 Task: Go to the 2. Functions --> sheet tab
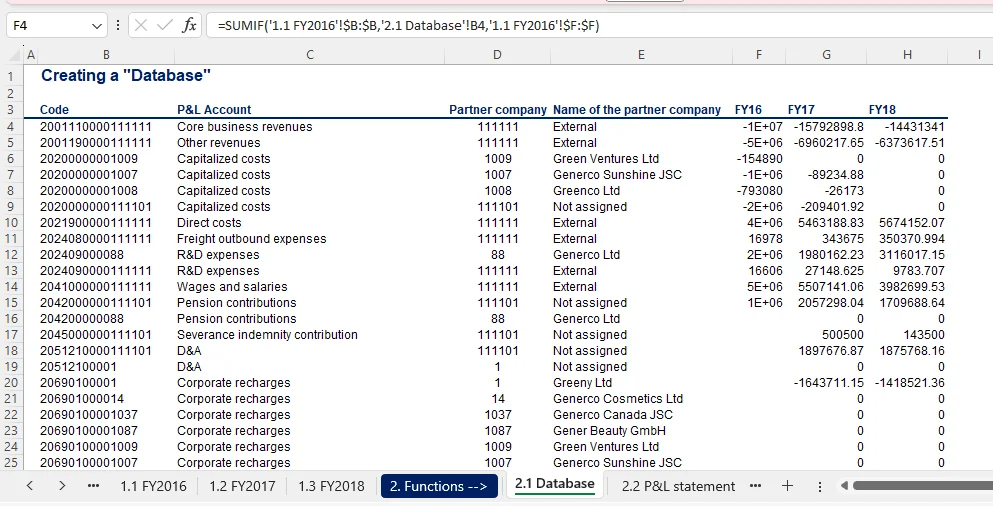pos(439,486)
